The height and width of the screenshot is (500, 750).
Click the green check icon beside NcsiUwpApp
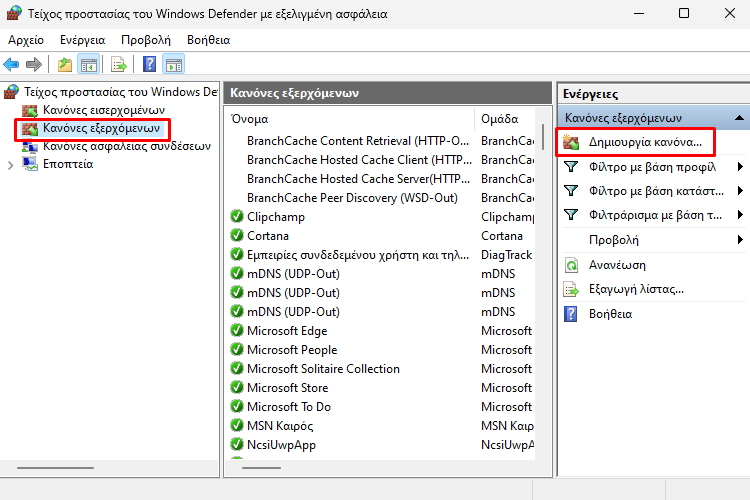click(237, 444)
